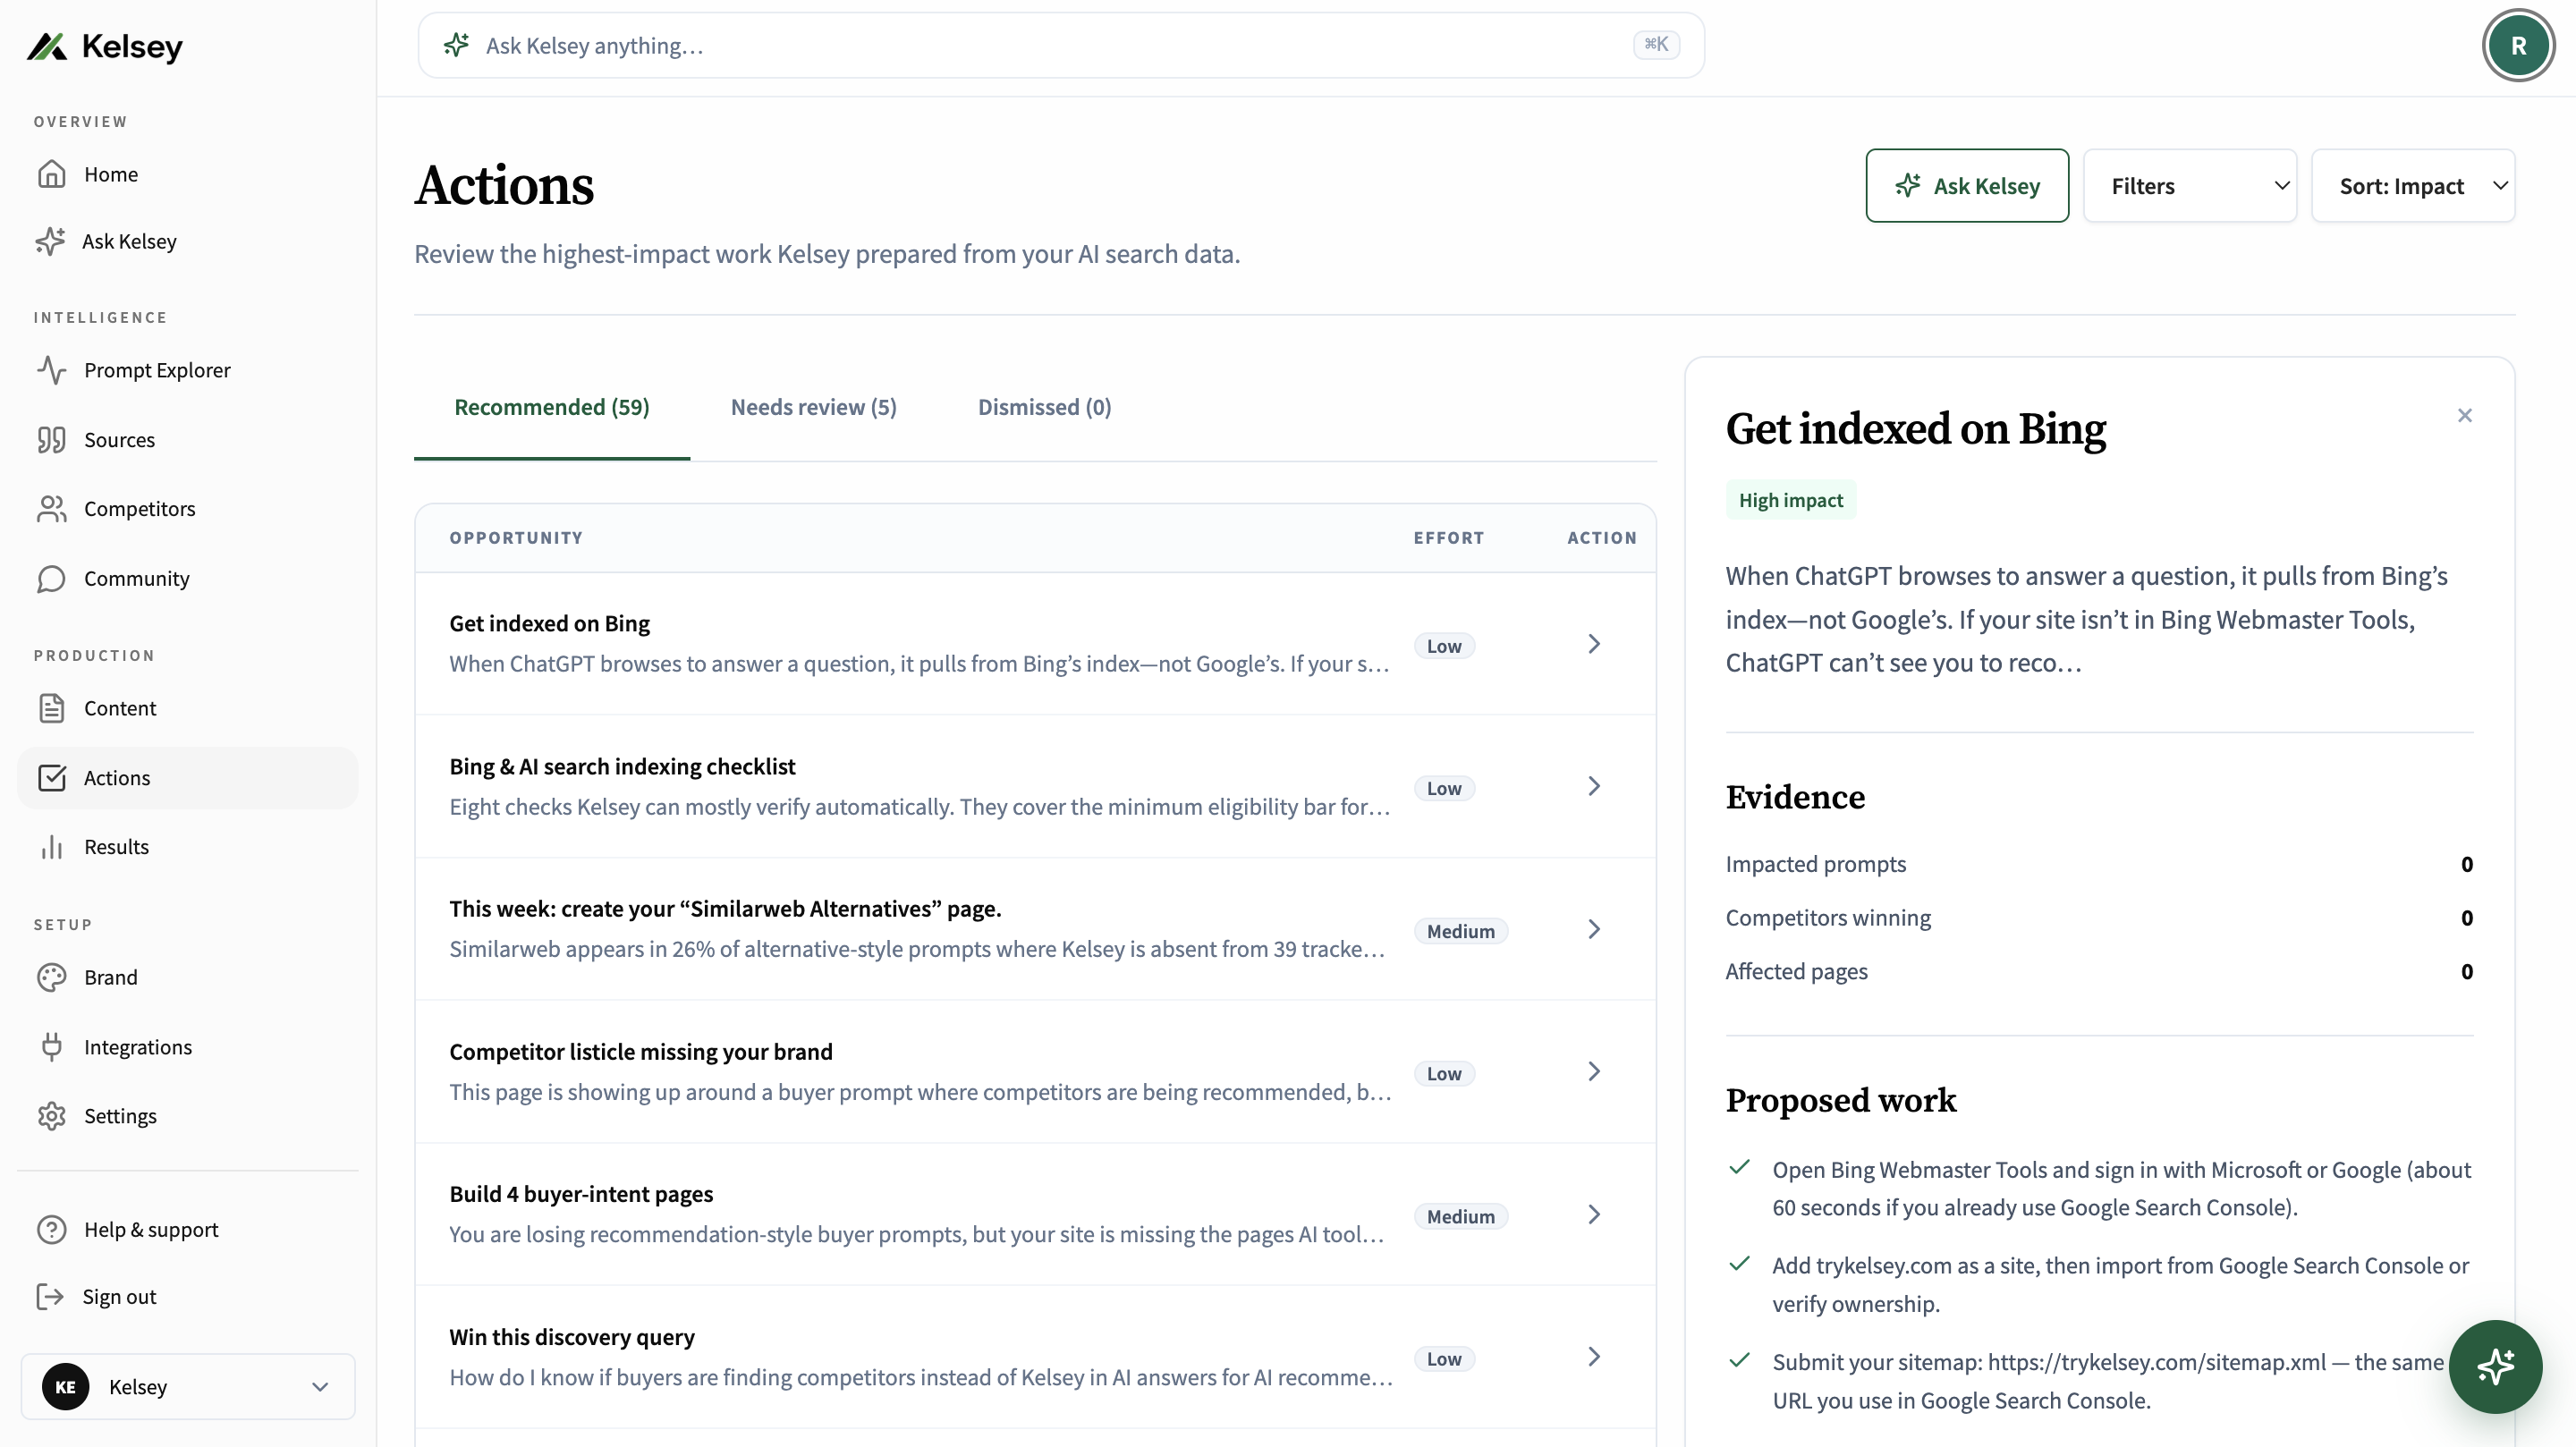This screenshot has height=1447, width=2576.
Task: Select Competitor listicle missing your brand title
Action: pyautogui.click(x=640, y=1051)
